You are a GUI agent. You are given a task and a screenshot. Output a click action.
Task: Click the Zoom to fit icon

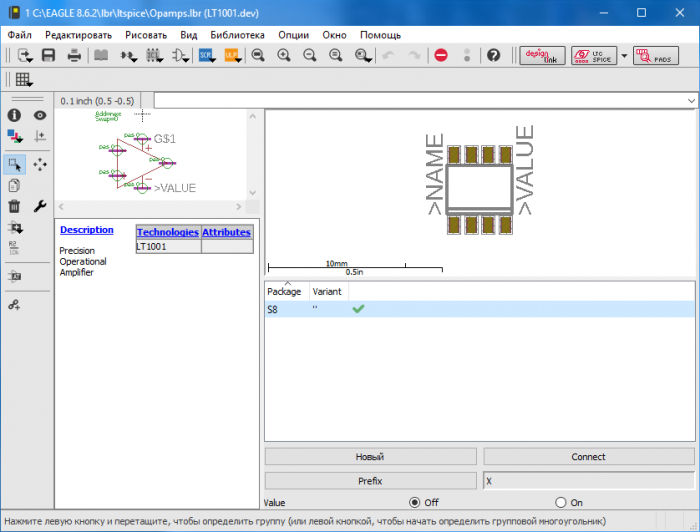point(258,56)
